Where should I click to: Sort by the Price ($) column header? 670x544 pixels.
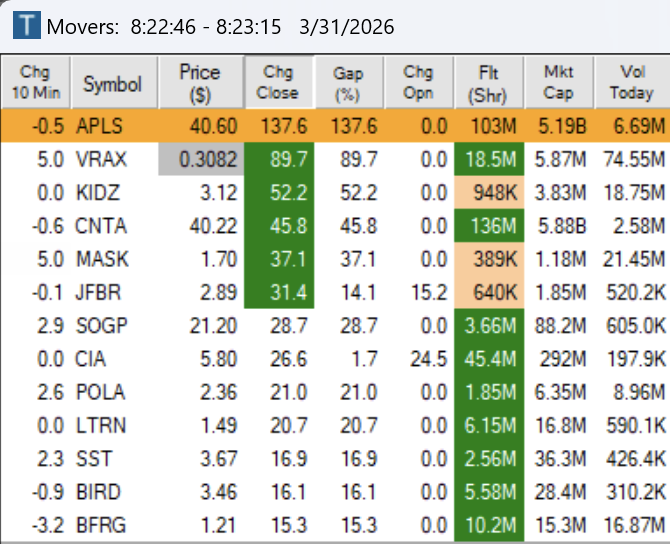[201, 82]
